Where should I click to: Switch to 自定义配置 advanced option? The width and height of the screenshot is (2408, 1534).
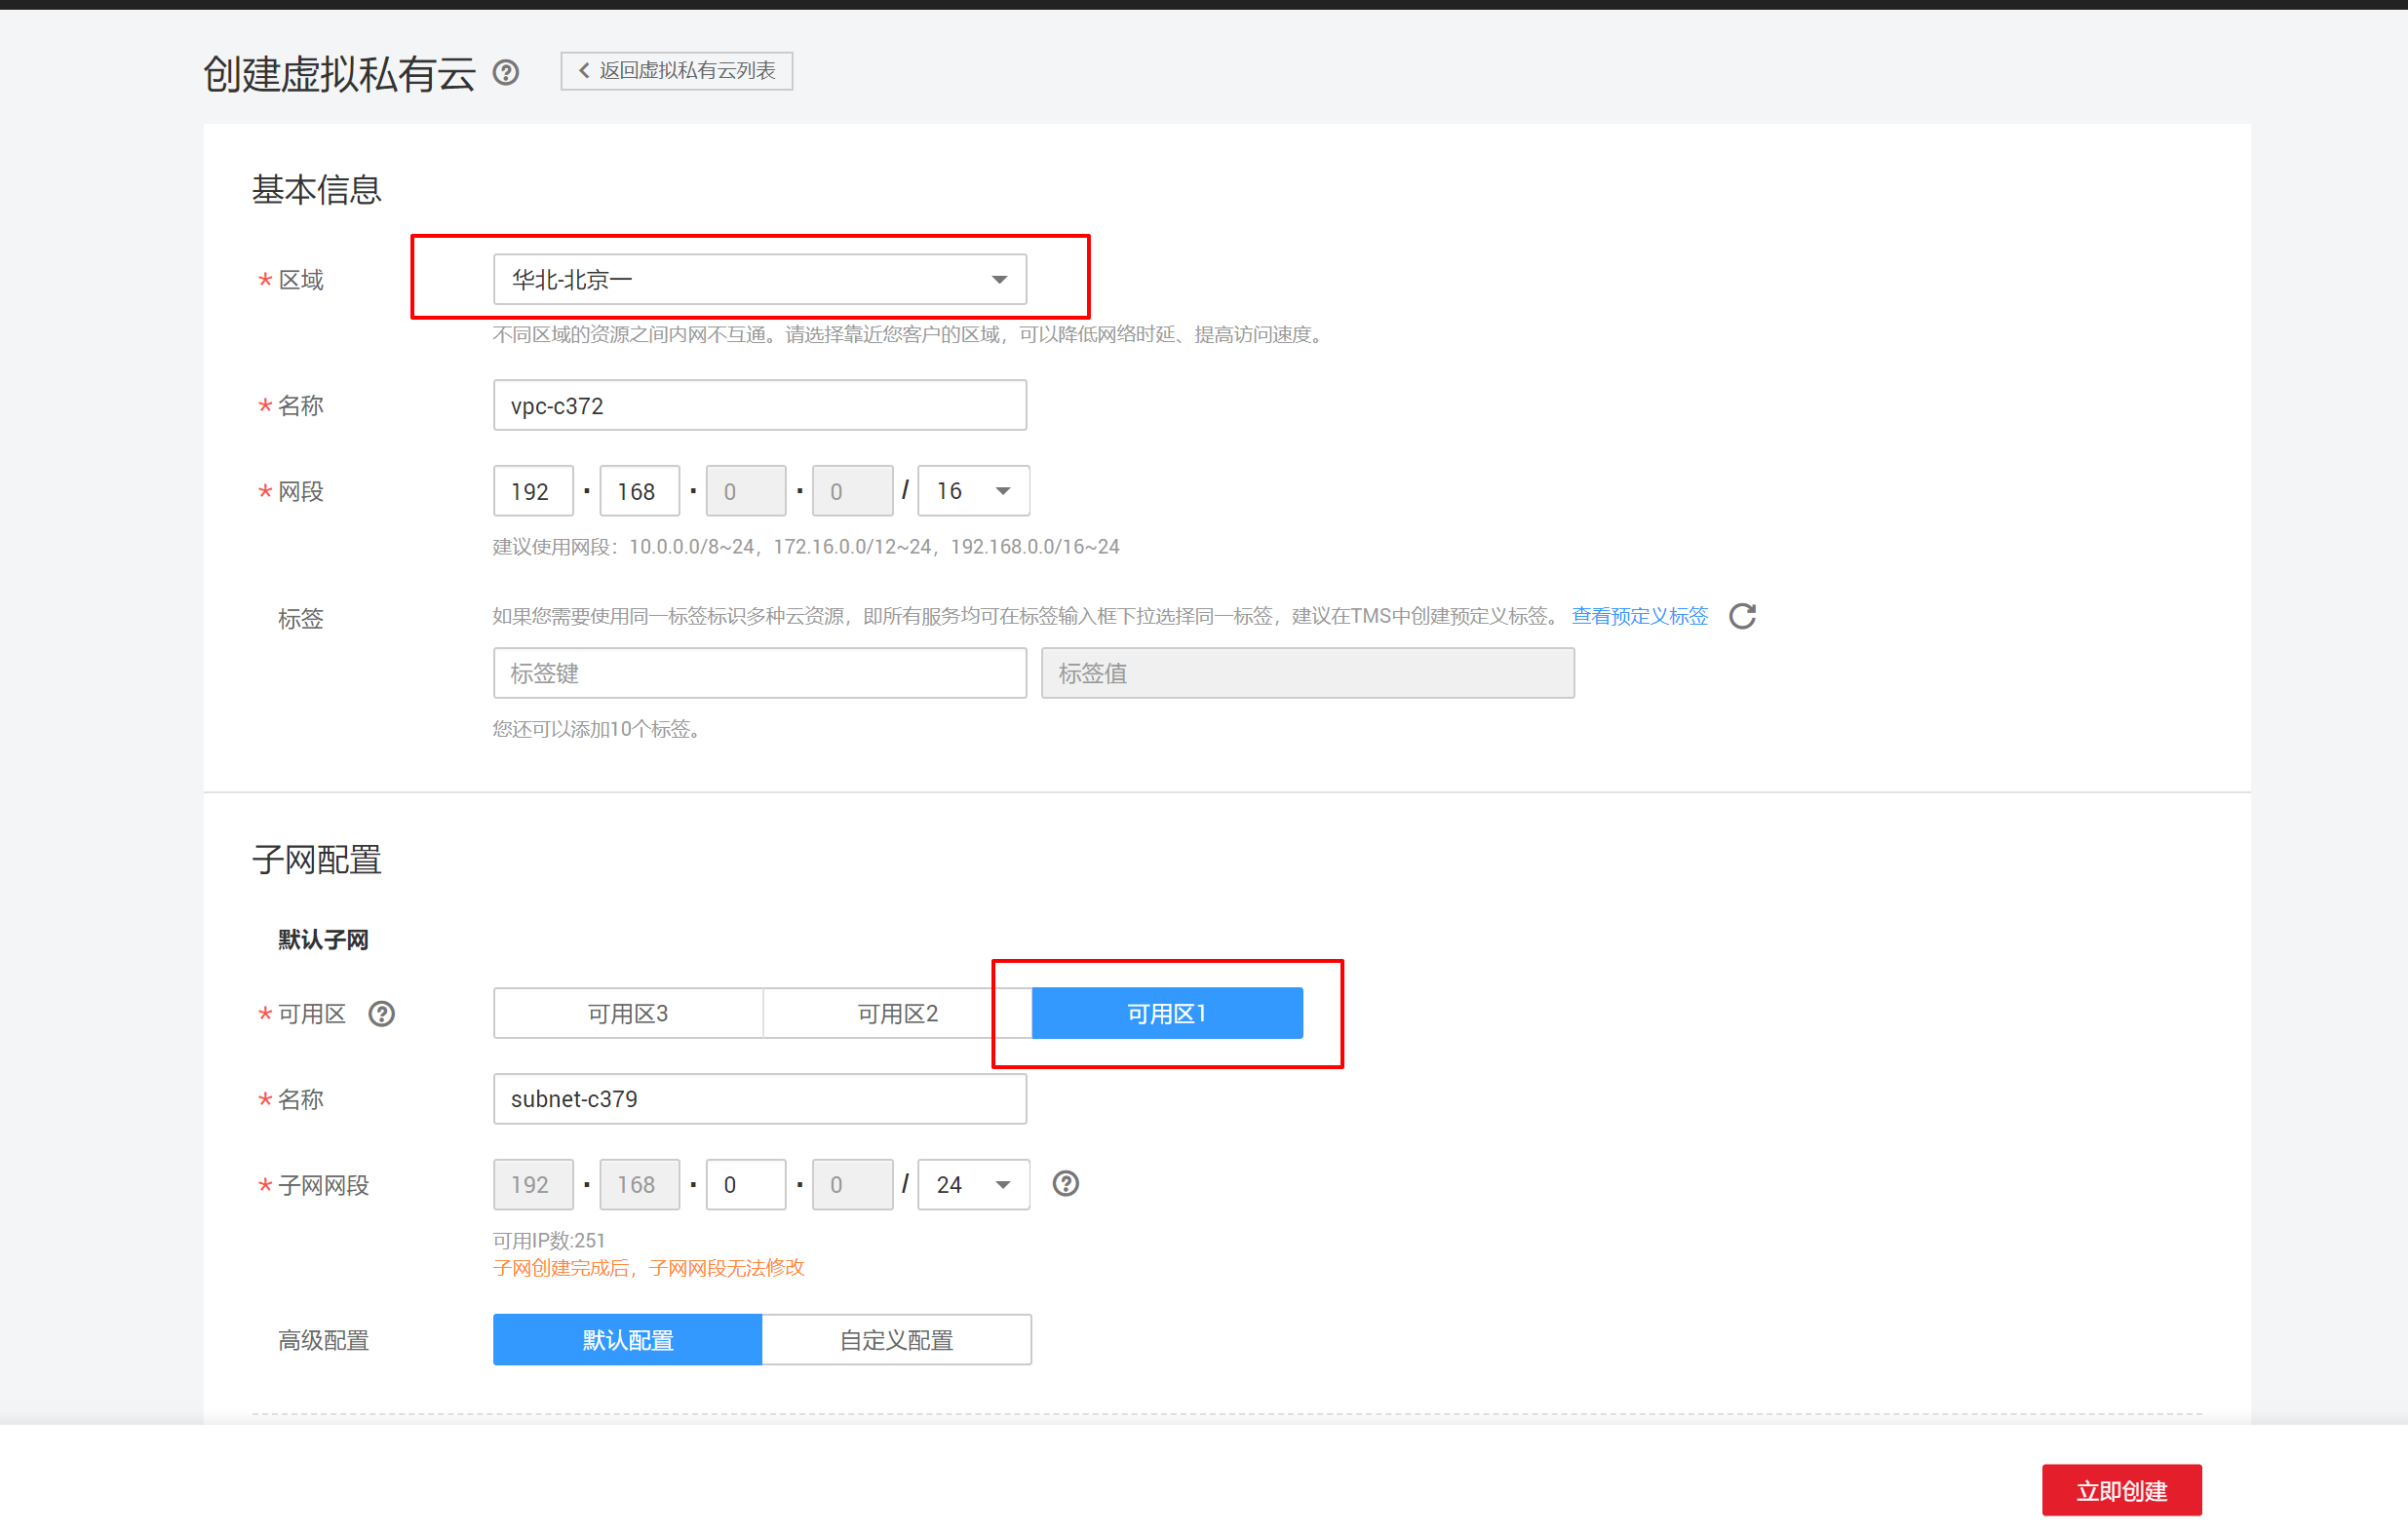coord(896,1340)
